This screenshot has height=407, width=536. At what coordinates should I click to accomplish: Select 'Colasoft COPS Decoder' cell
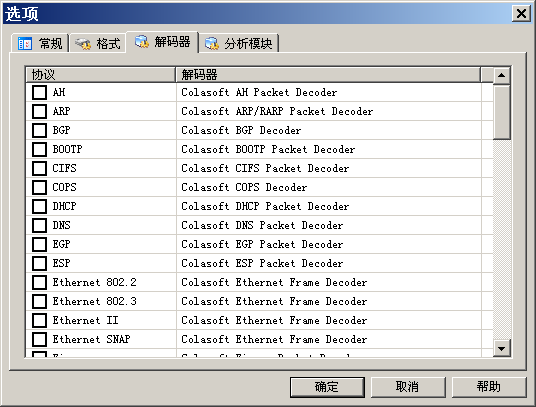(x=329, y=187)
